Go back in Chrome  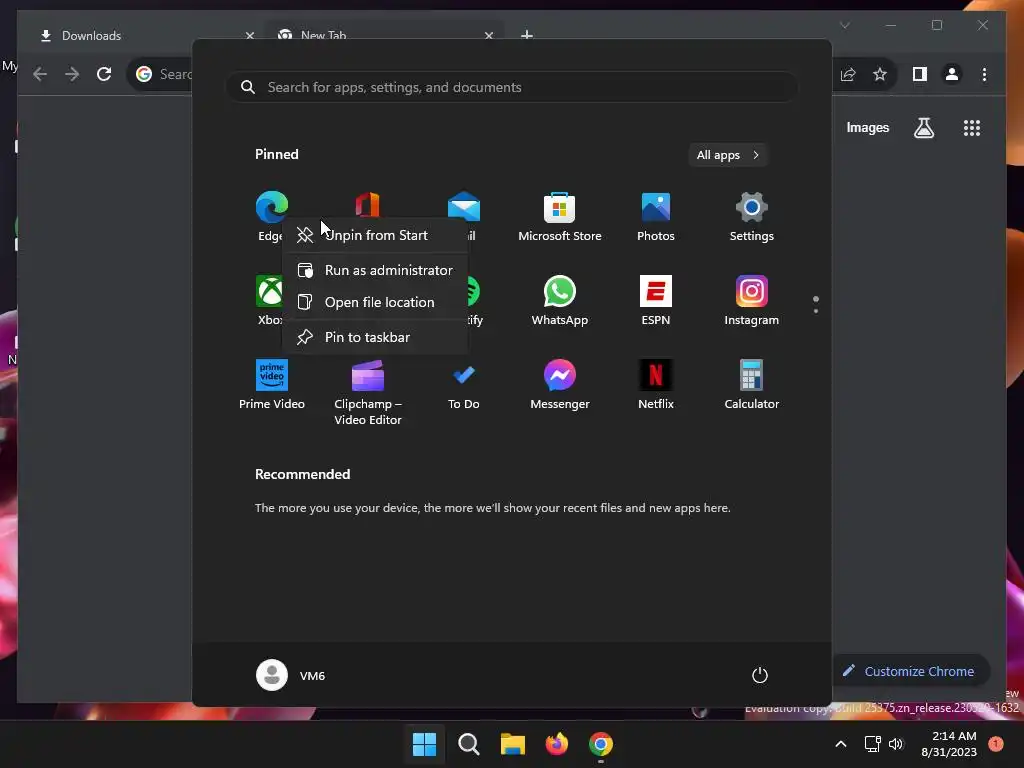[40, 74]
